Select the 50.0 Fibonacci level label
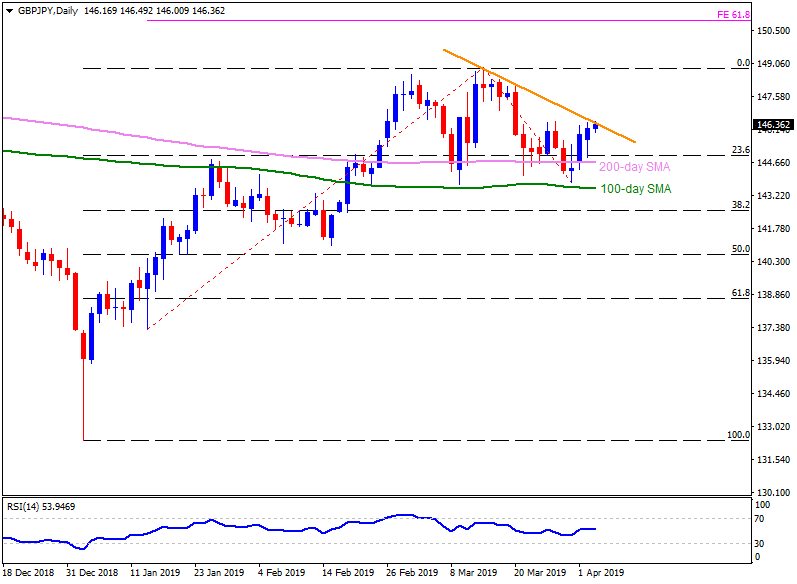797x584 pixels. [741, 249]
